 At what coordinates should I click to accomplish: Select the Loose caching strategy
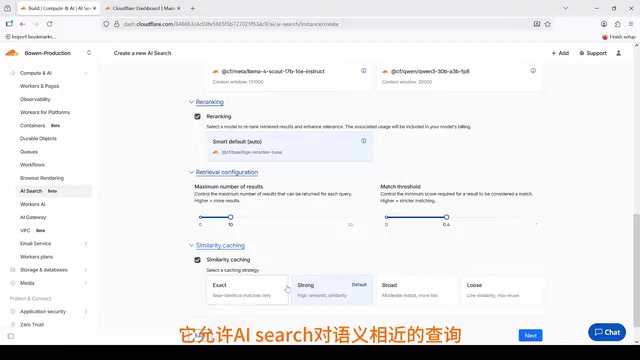[x=502, y=290]
